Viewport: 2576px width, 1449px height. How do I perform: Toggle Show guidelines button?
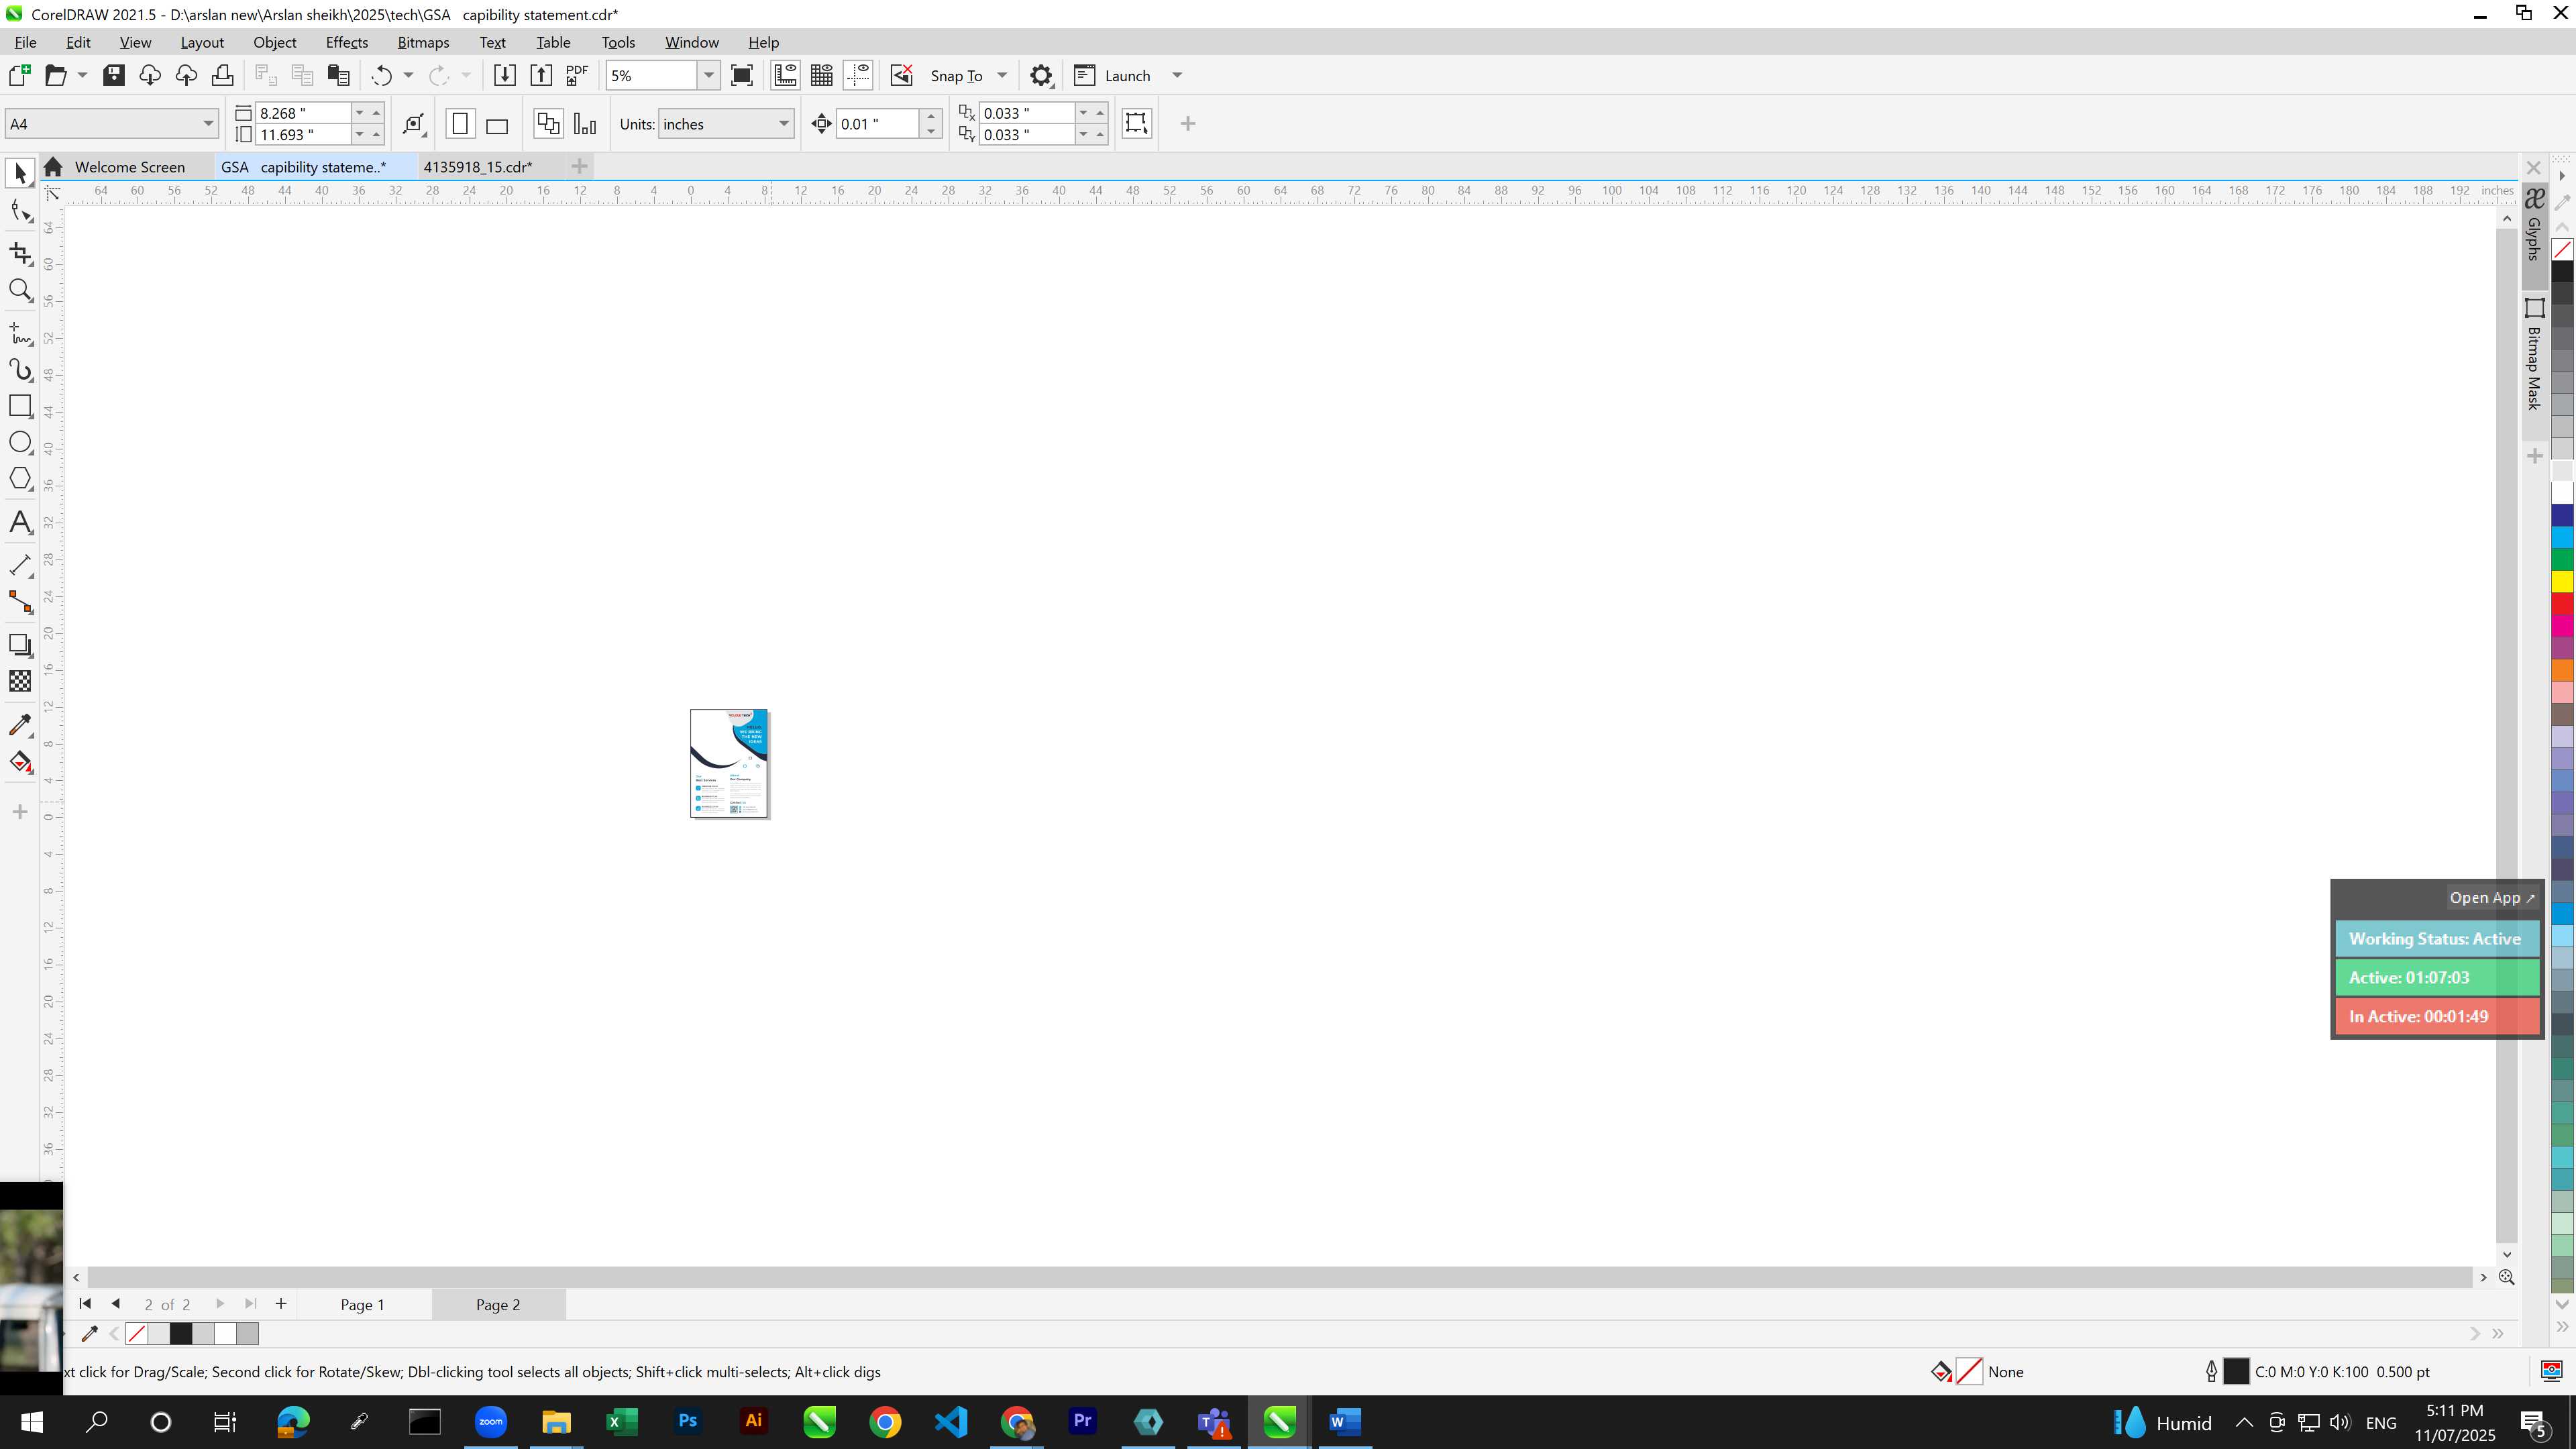(x=858, y=76)
